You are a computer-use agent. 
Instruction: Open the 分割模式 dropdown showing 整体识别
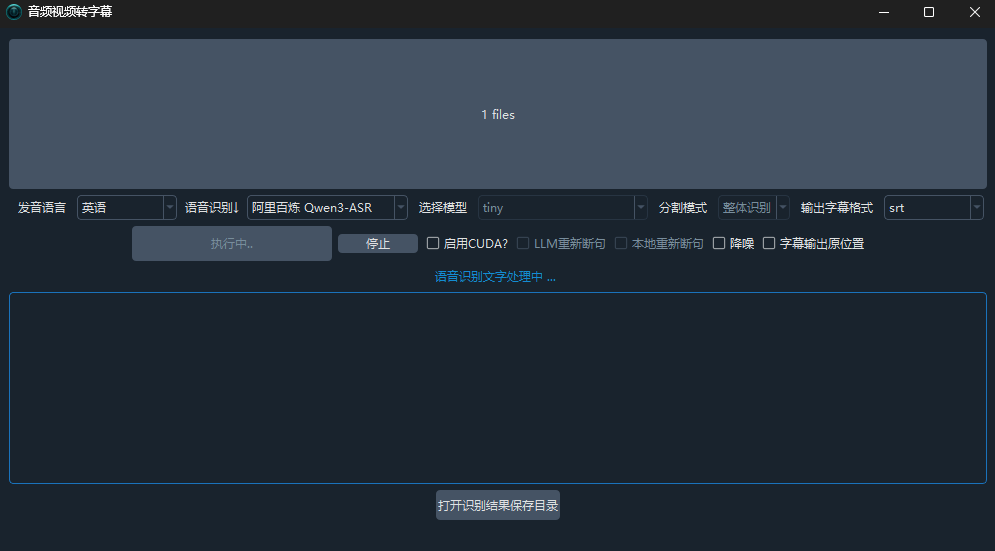753,208
